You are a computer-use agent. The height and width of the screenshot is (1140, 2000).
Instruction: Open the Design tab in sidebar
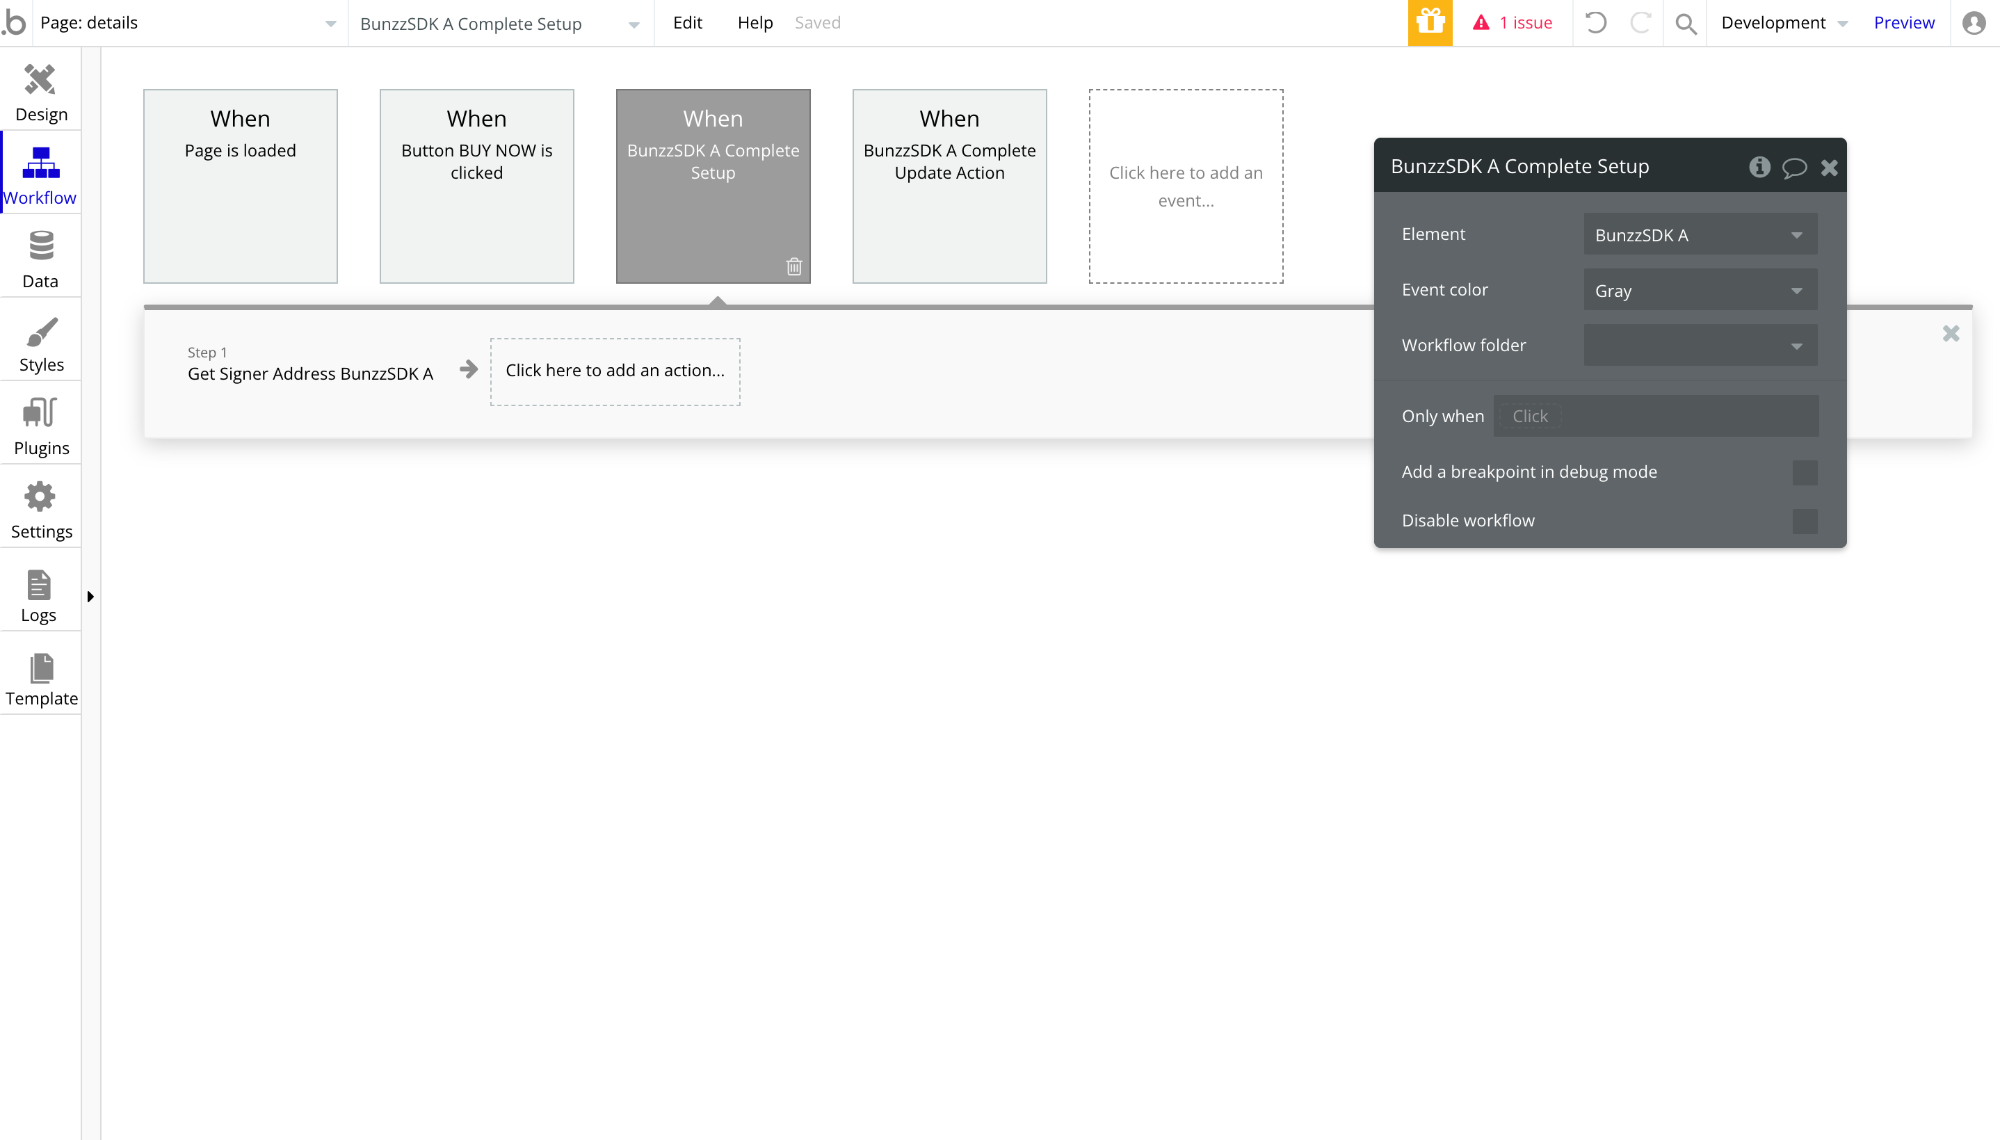(x=40, y=92)
